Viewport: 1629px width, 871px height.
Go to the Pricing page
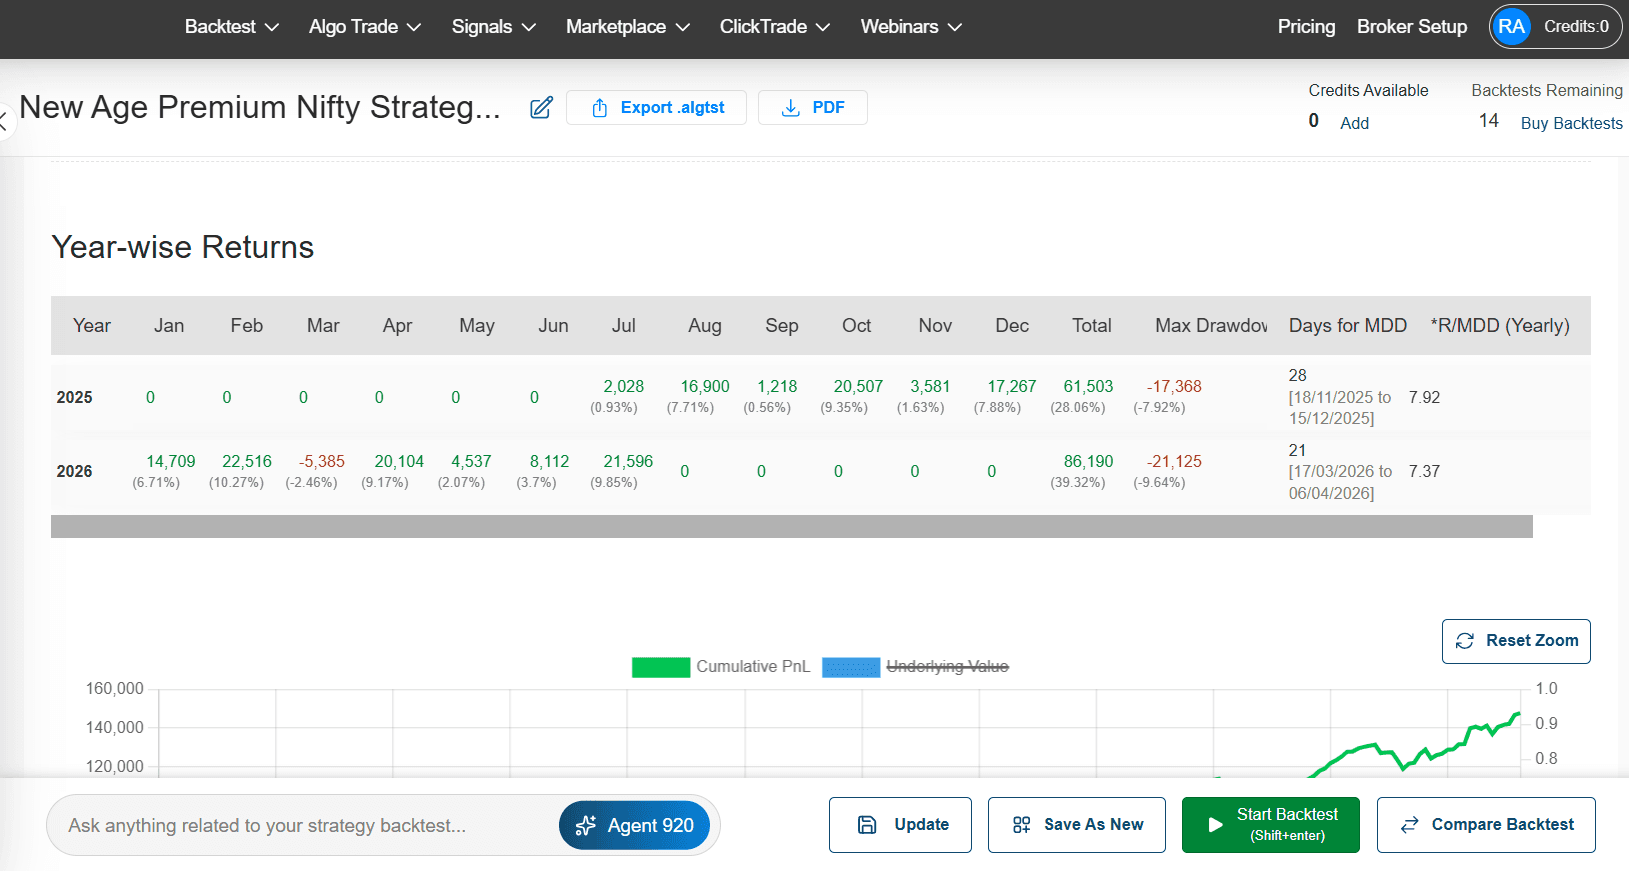pyautogui.click(x=1306, y=27)
